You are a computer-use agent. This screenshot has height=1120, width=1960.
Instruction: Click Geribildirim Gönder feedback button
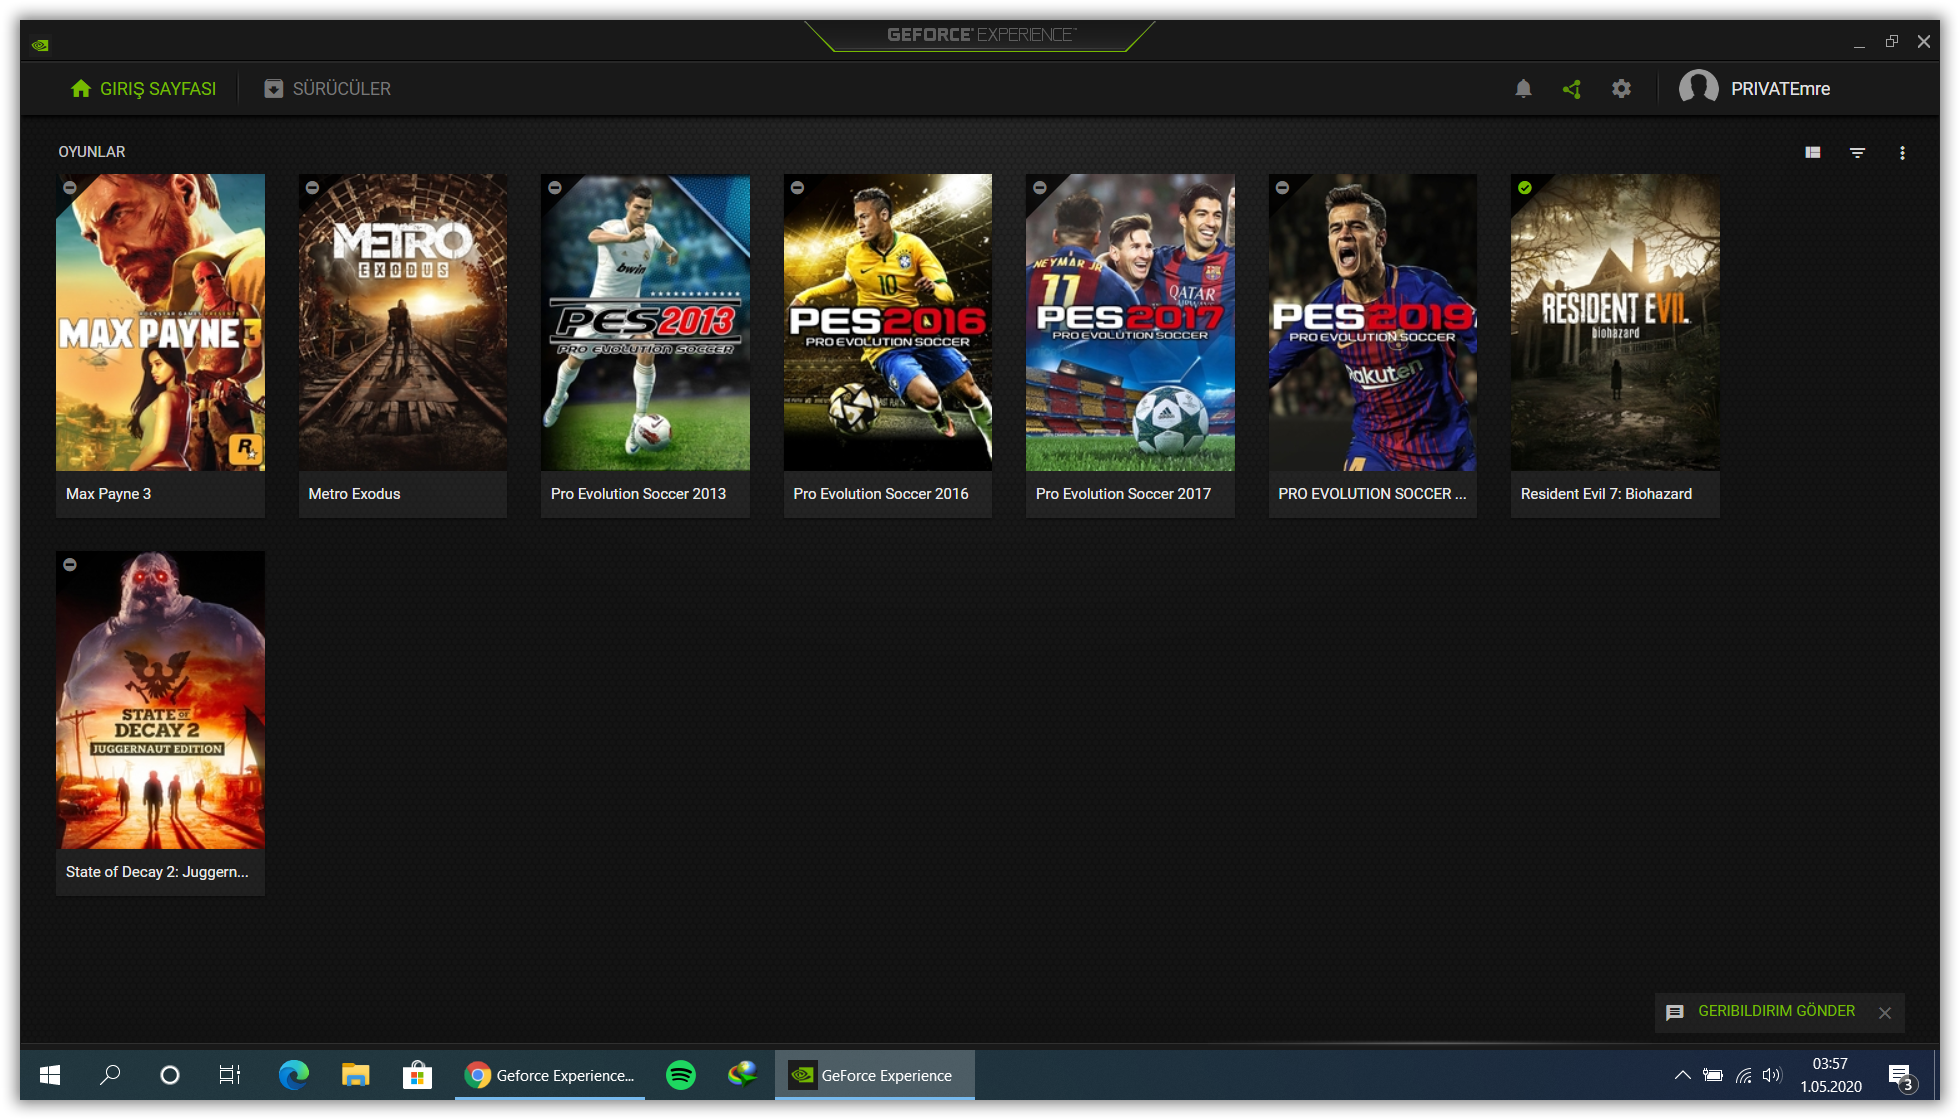1776,1011
